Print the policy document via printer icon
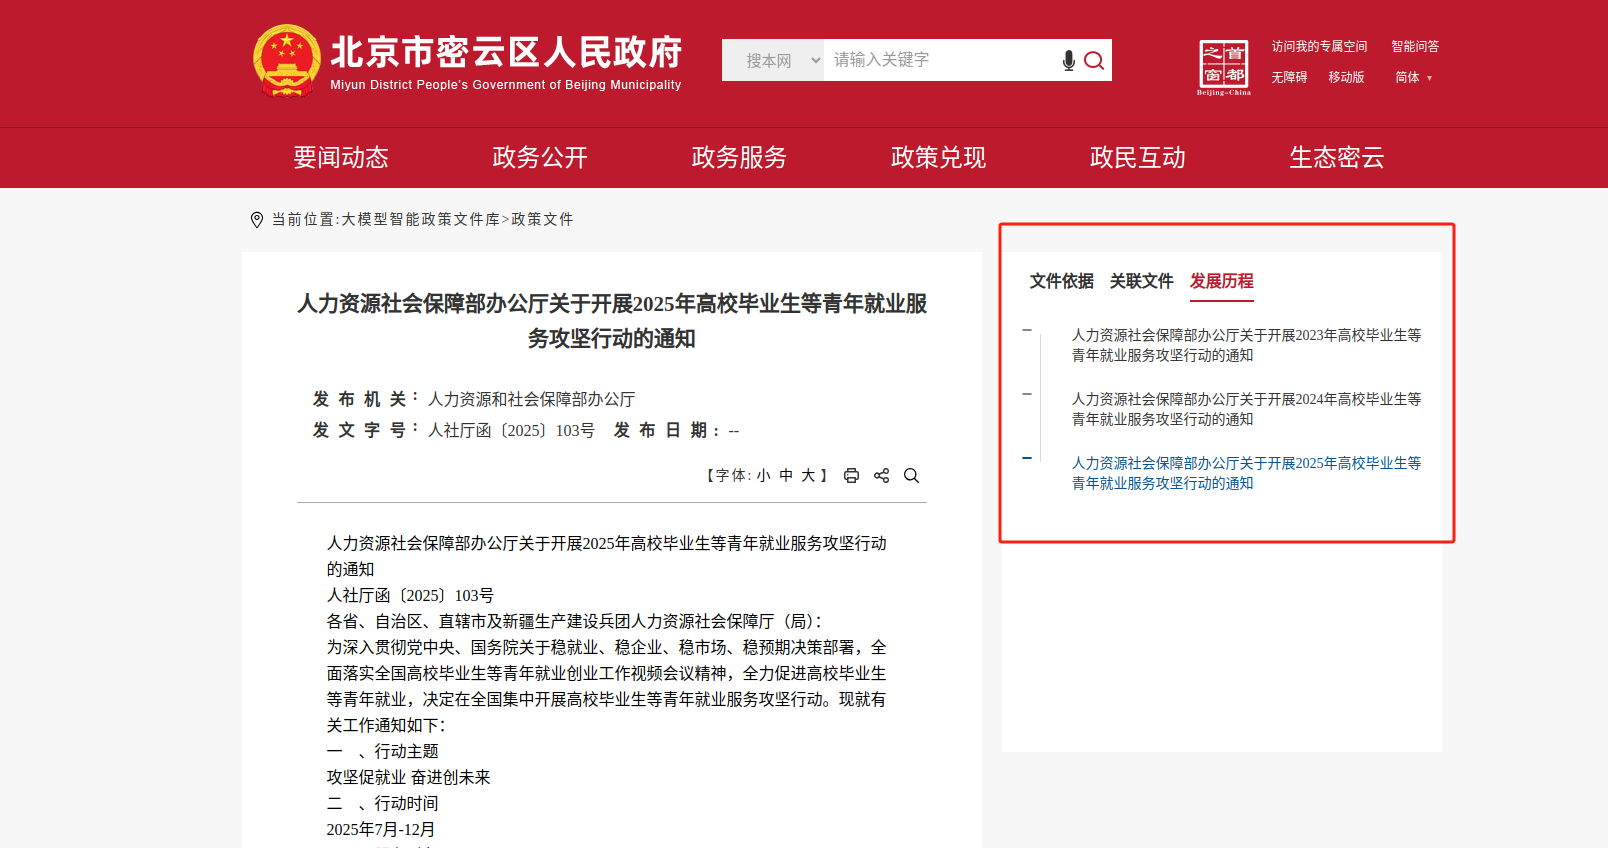Screen dimensions: 1608x848 point(851,476)
